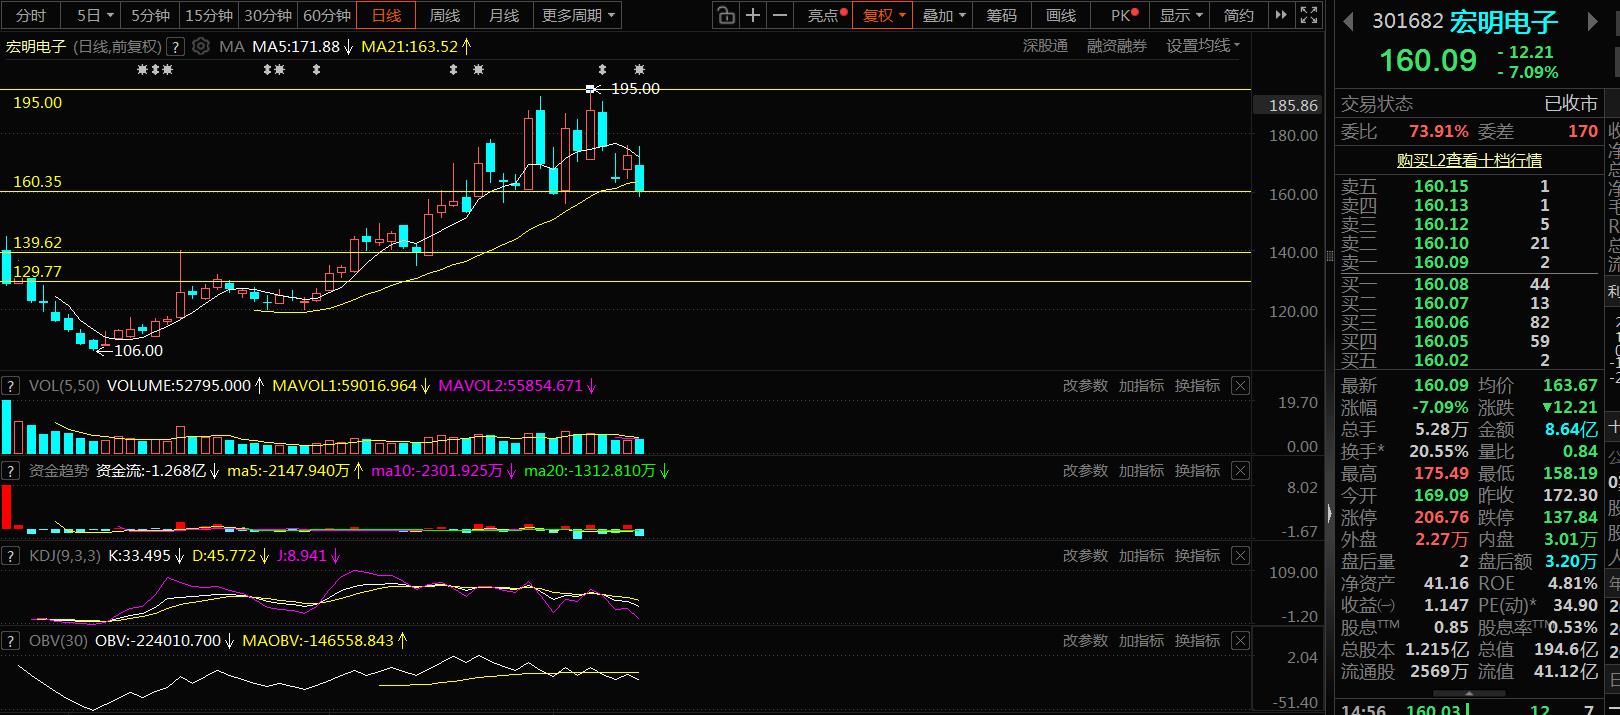Select the 5分钟 timeframe tab

[150, 15]
